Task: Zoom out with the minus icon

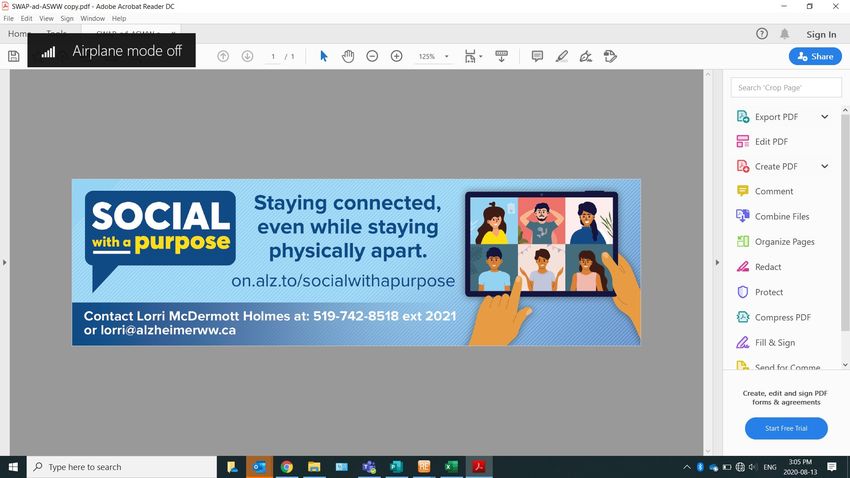Action: [372, 56]
